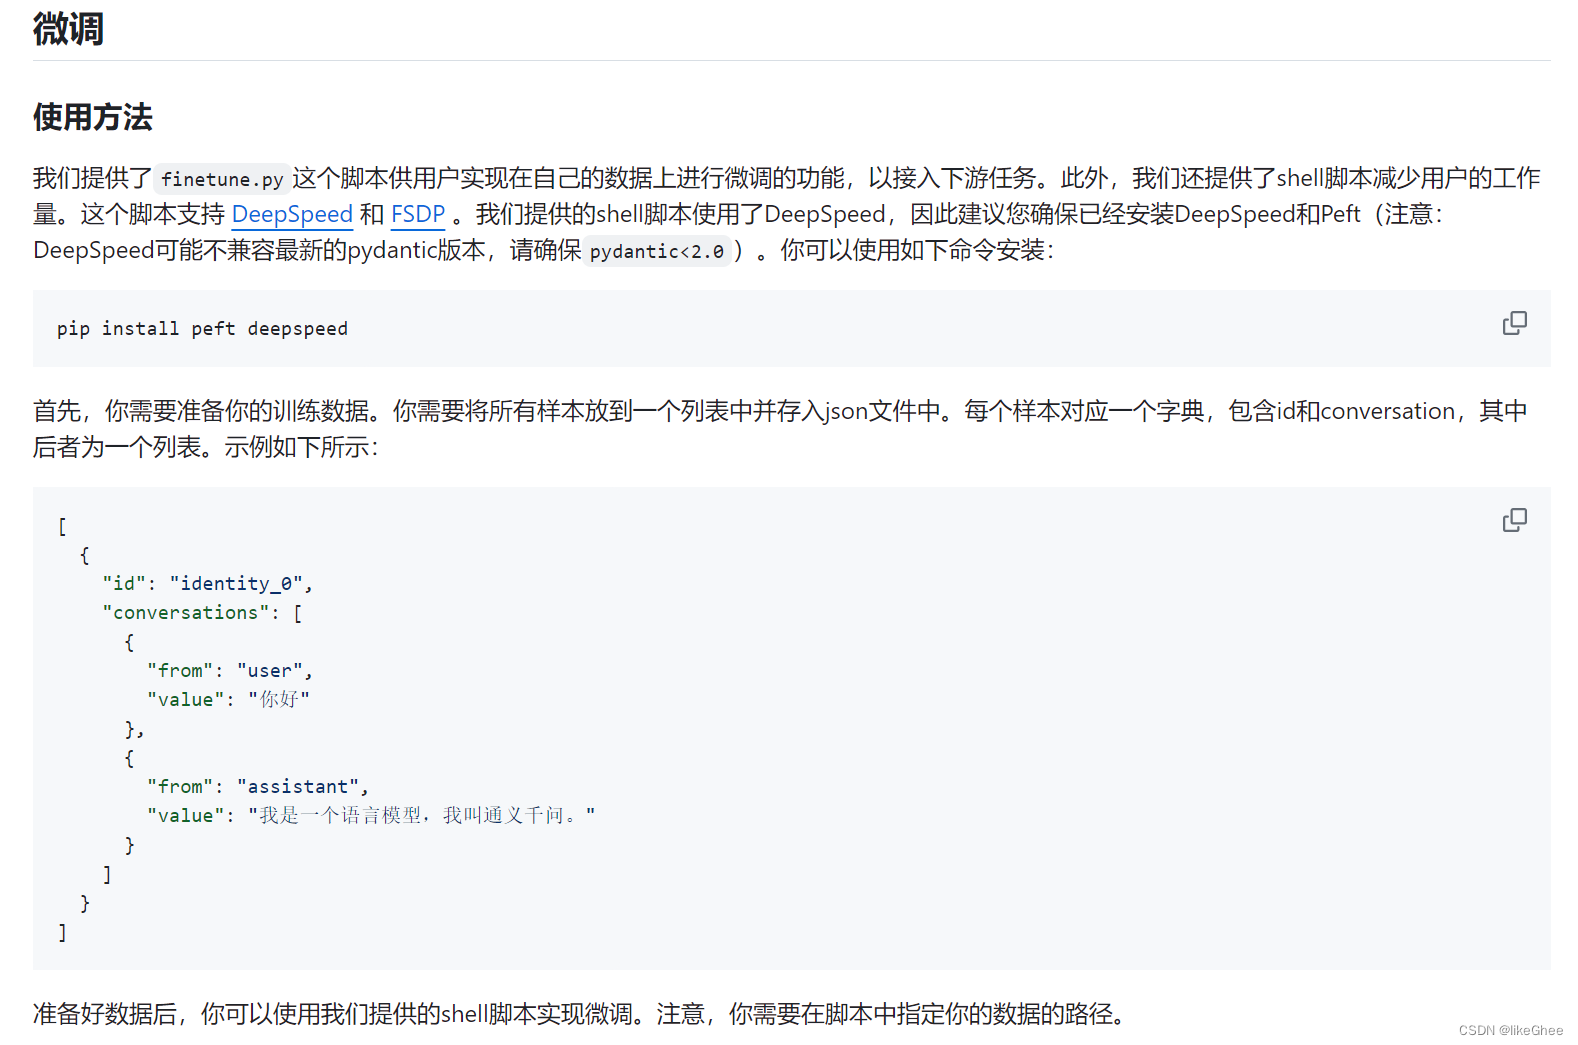The height and width of the screenshot is (1045, 1578).
Task: Click the 微调 heading
Action: click(68, 28)
